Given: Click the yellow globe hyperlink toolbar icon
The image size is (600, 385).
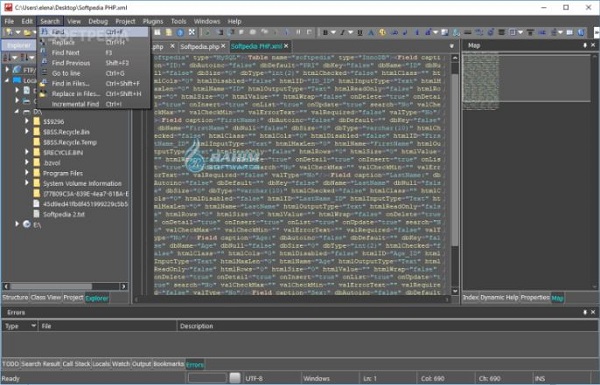Looking at the screenshot, I should [382, 33].
